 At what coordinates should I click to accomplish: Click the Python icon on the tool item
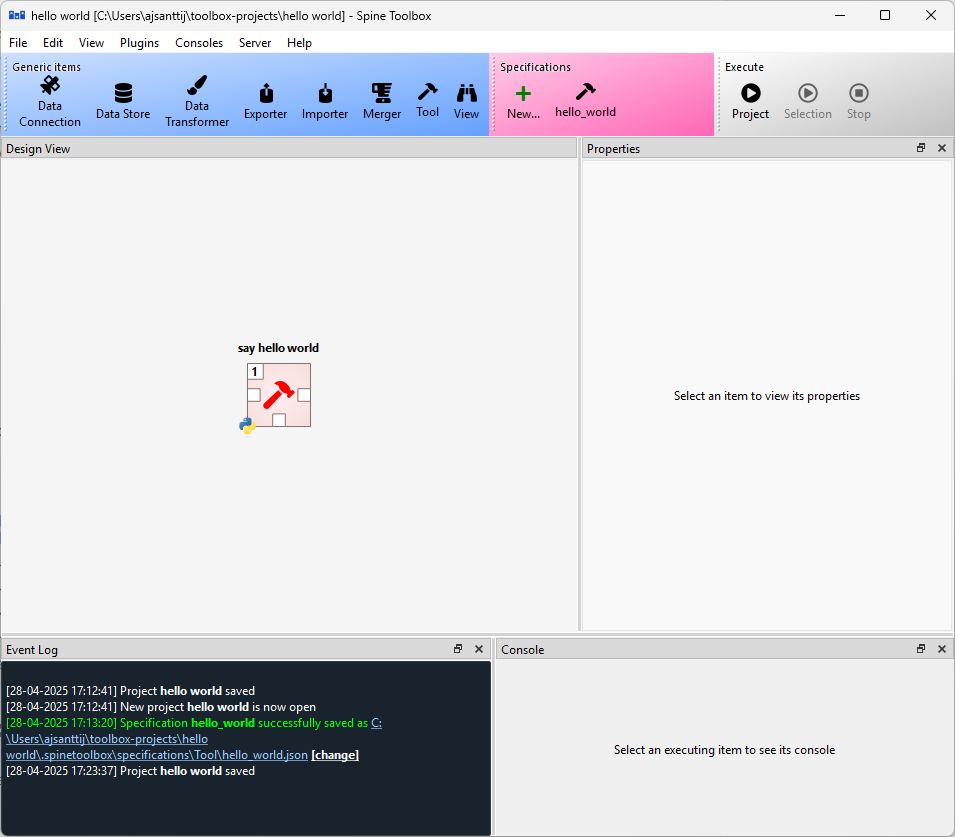[247, 426]
